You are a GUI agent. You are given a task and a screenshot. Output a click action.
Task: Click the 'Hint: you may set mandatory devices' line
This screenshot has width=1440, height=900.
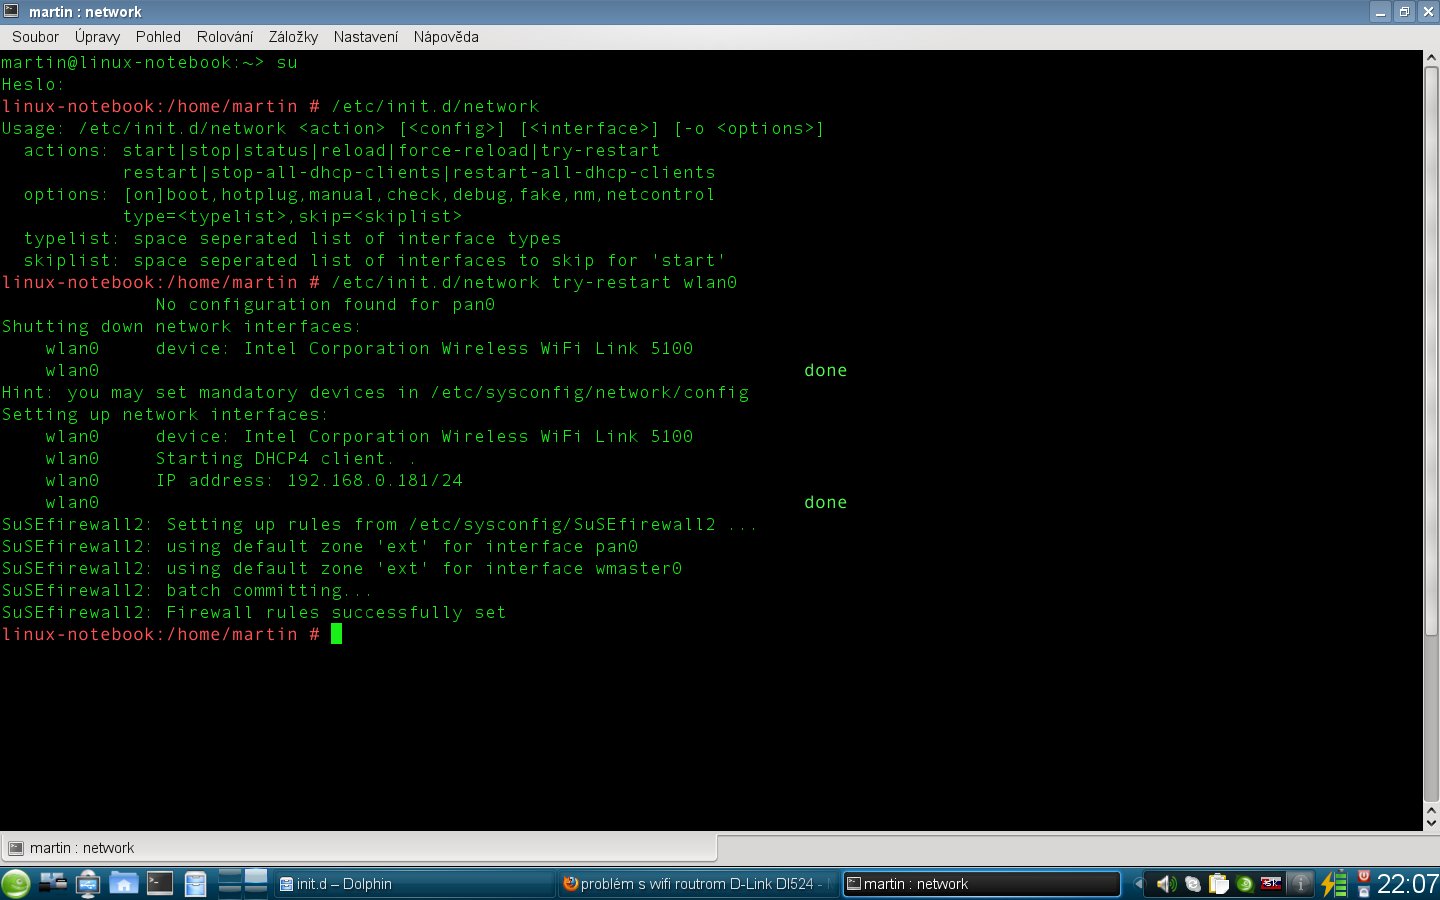(375, 392)
